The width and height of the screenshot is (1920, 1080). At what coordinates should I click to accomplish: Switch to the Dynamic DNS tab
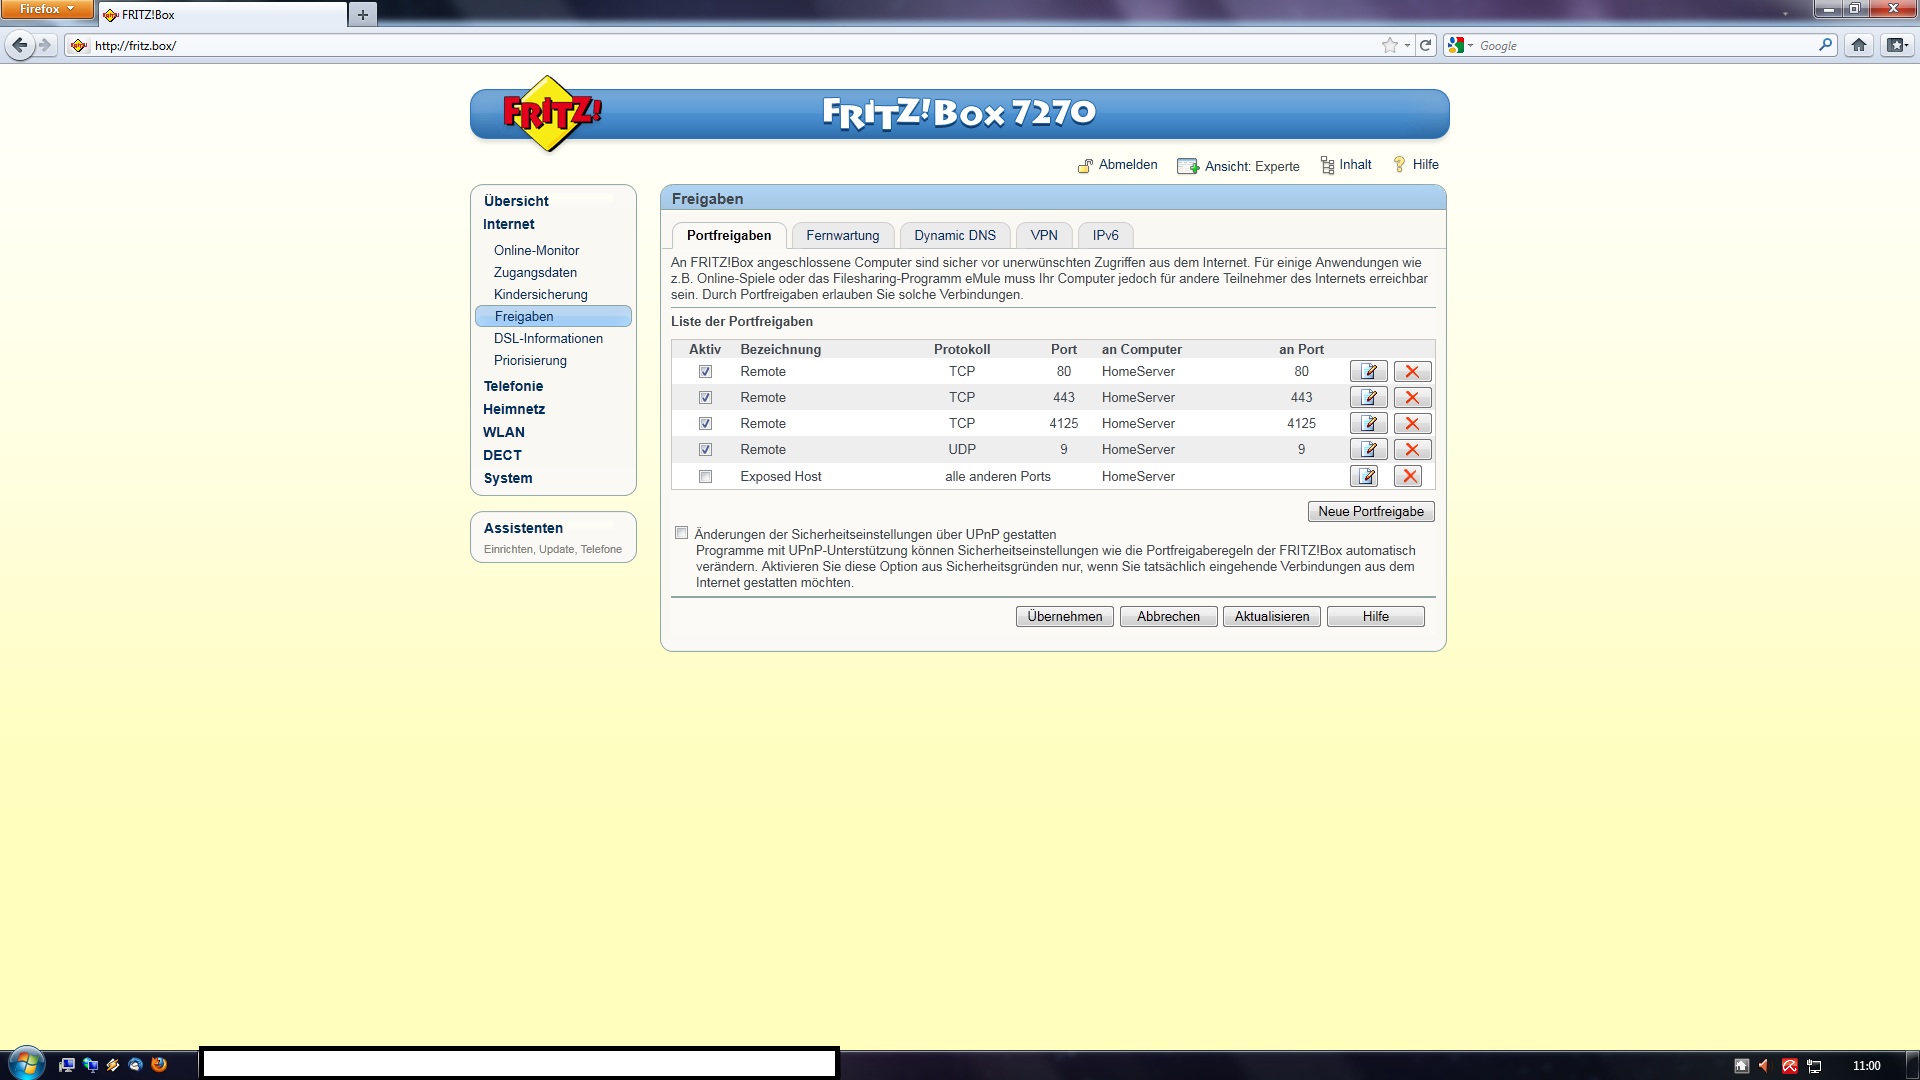click(955, 235)
